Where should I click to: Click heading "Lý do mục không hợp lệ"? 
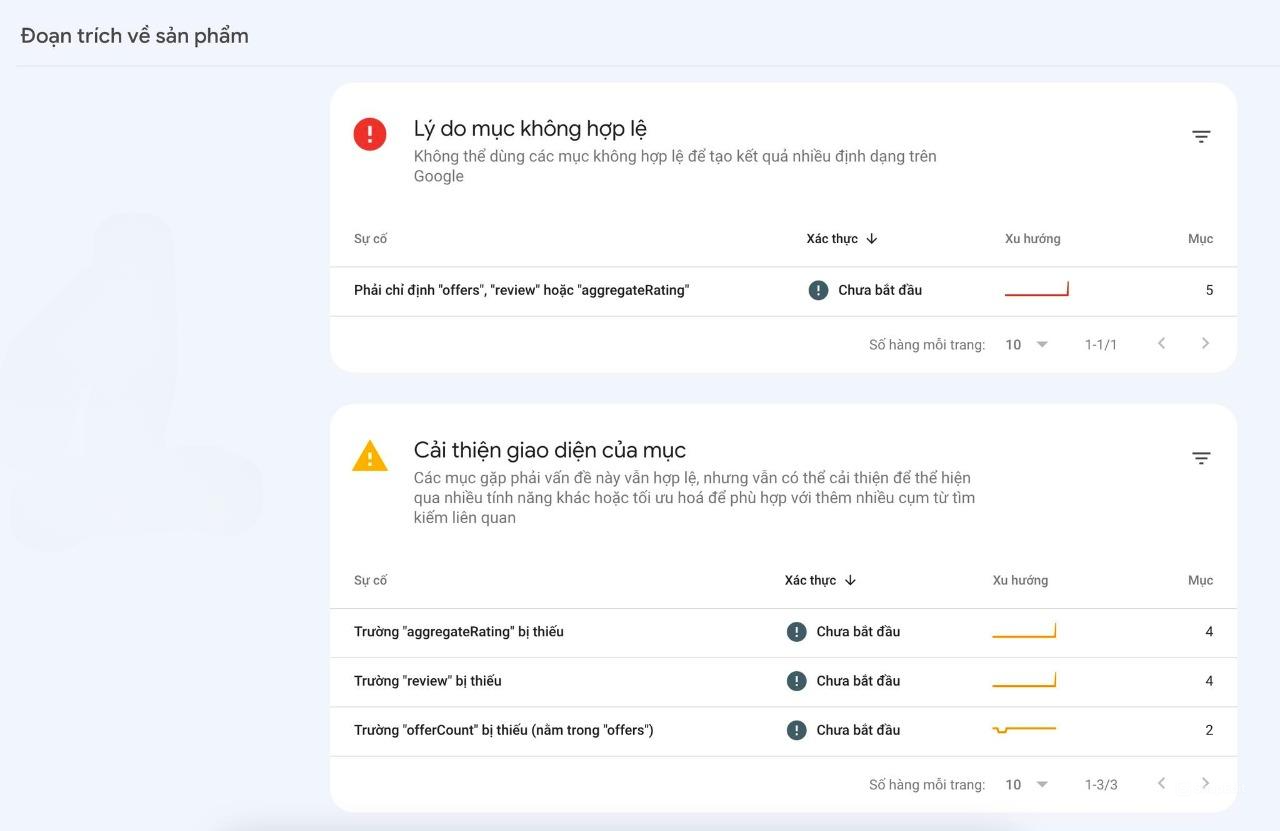530,129
